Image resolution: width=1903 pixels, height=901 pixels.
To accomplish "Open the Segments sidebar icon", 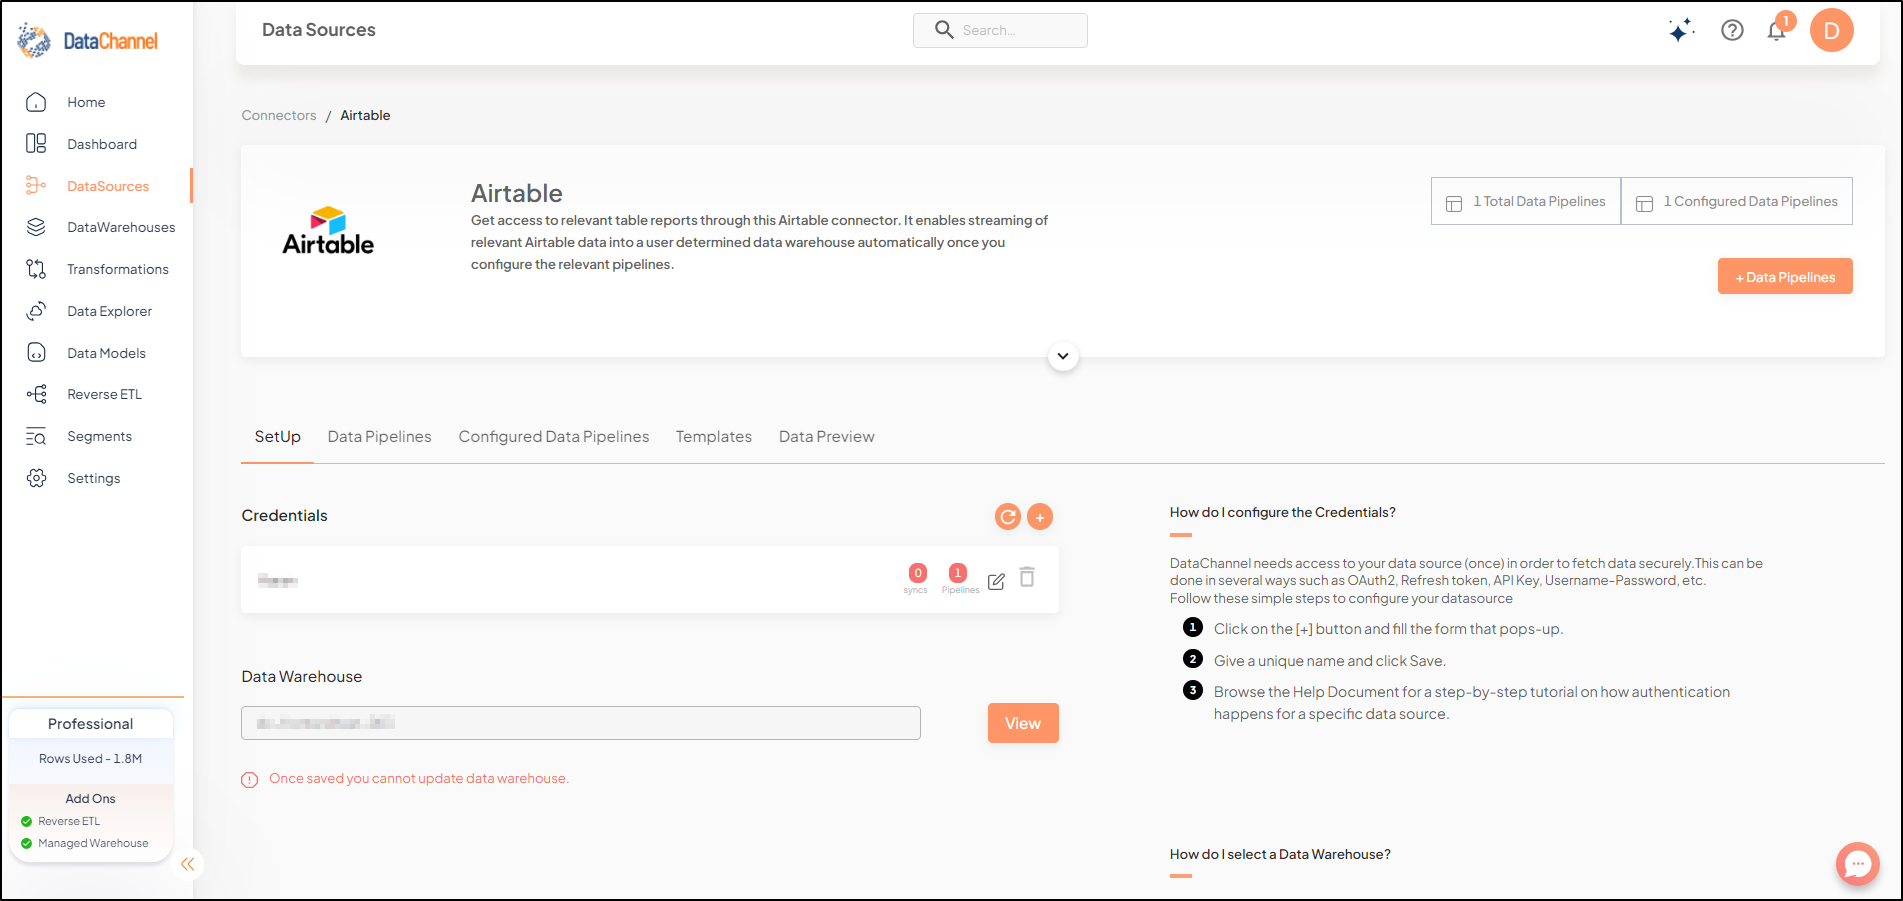I will click(36, 436).
